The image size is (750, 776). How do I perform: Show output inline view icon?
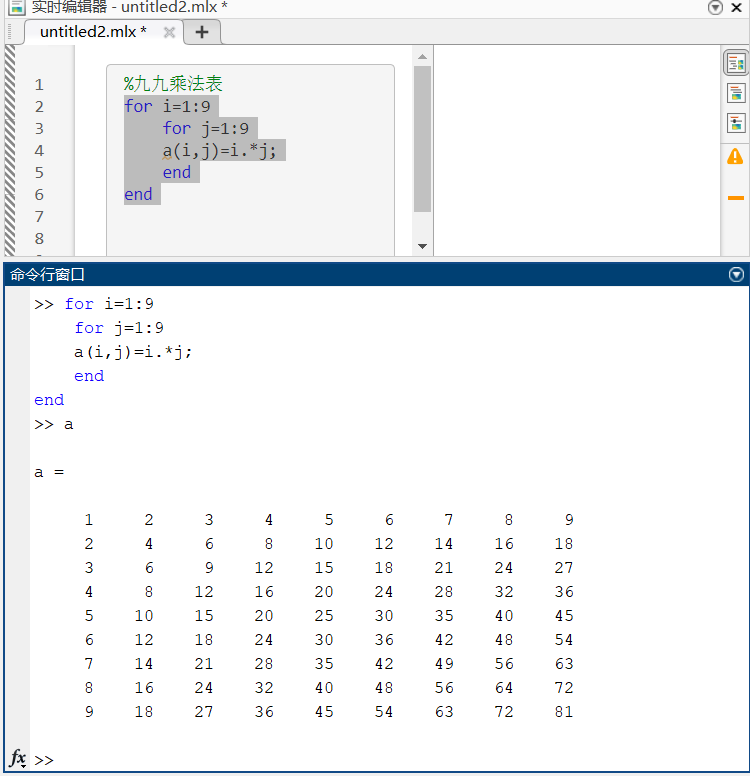tap(736, 93)
